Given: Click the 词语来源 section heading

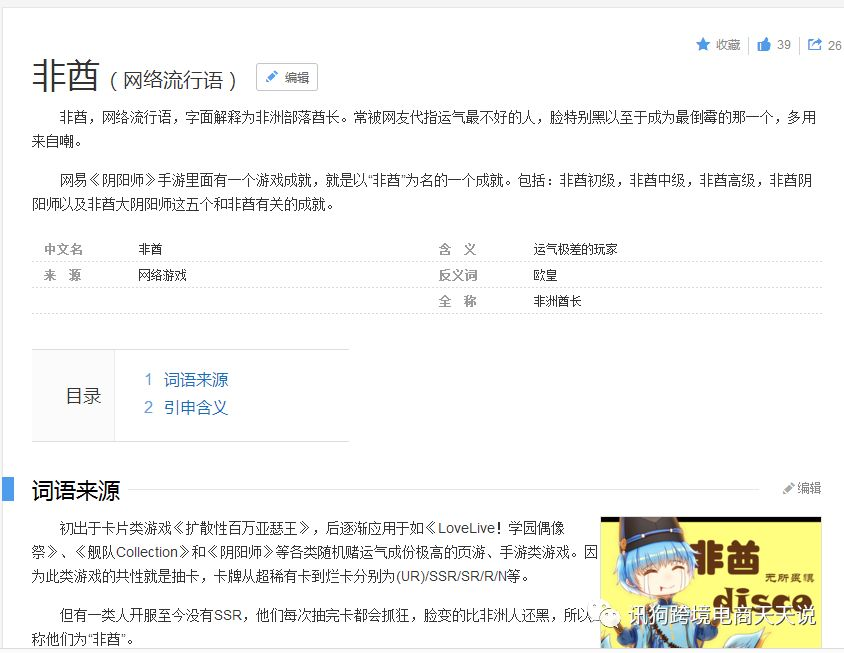Looking at the screenshot, I should (75, 490).
